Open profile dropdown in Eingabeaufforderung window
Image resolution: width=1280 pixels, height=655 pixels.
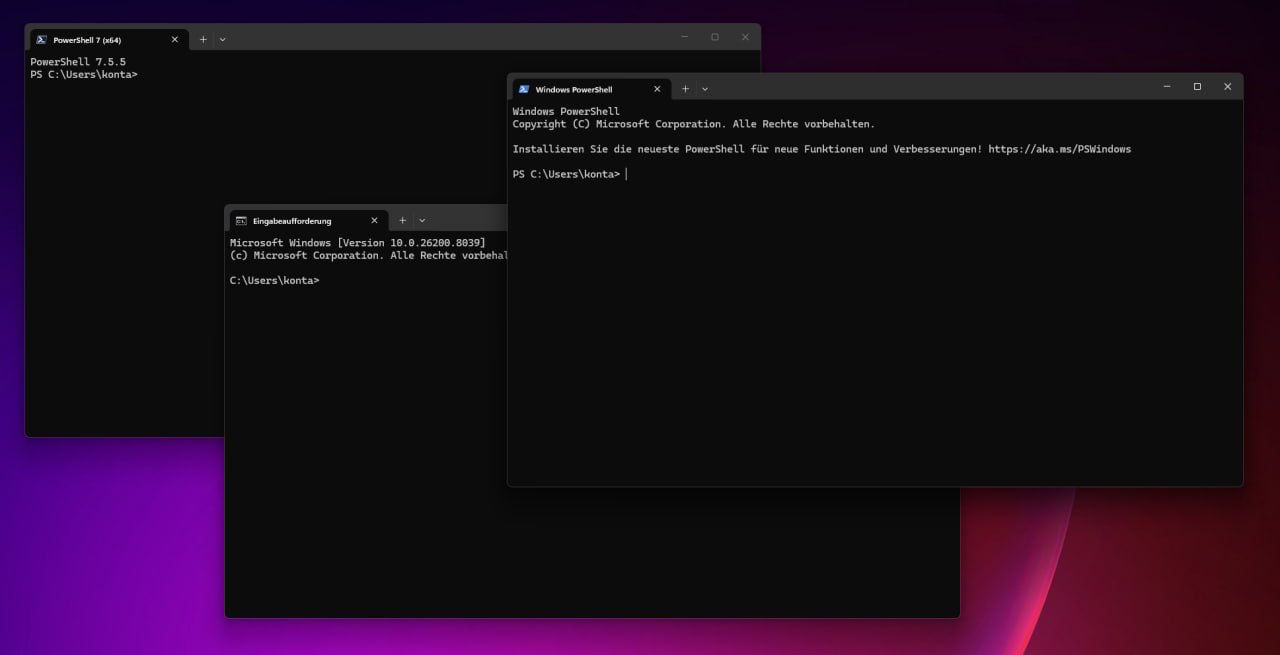422,221
